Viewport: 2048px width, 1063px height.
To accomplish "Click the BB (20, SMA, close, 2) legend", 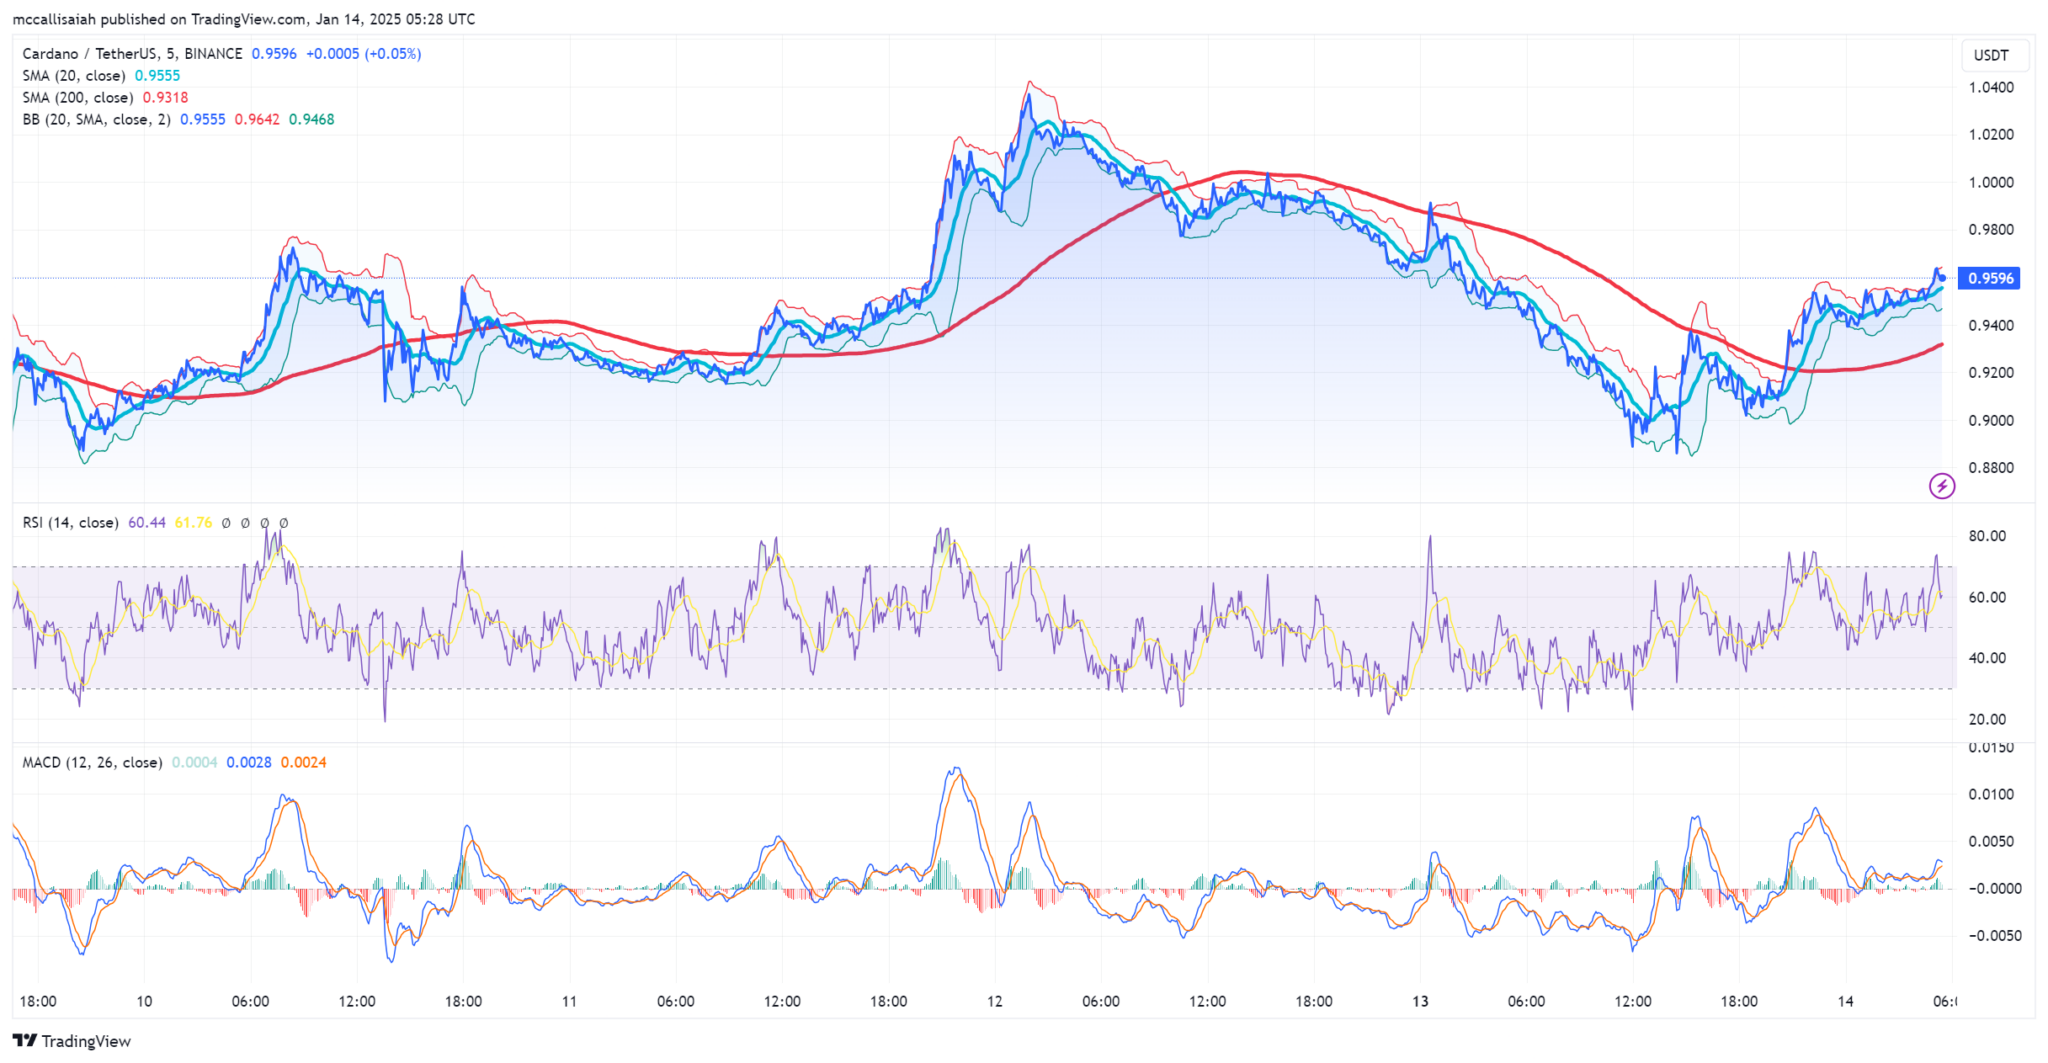I will coord(96,120).
